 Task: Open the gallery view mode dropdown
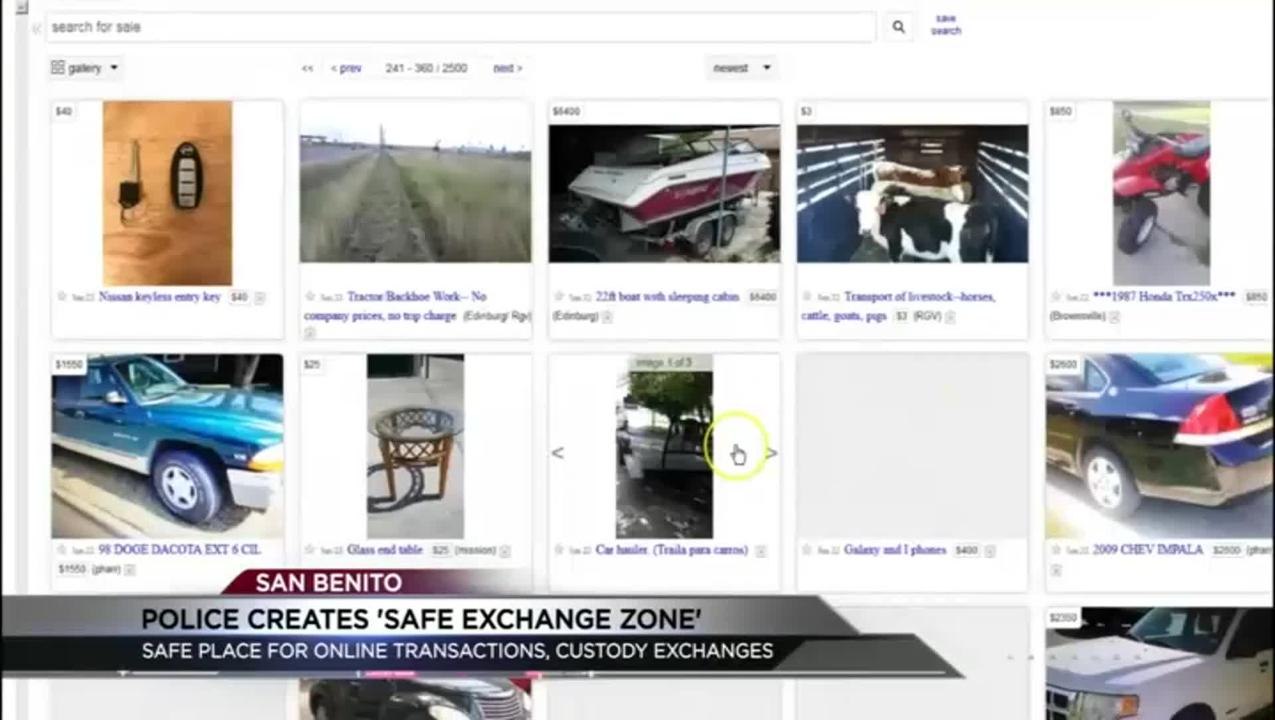click(x=85, y=68)
